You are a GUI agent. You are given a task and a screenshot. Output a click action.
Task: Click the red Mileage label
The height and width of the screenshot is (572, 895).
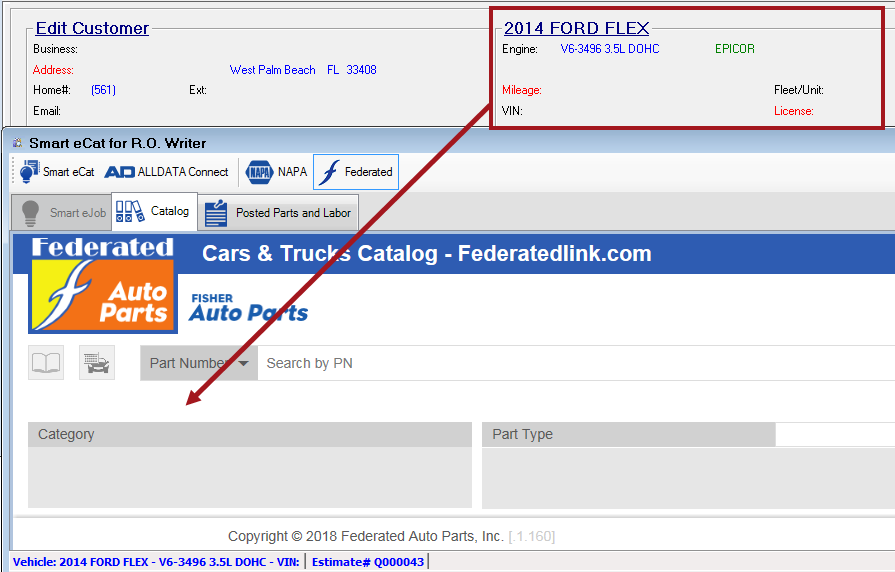pos(522,90)
